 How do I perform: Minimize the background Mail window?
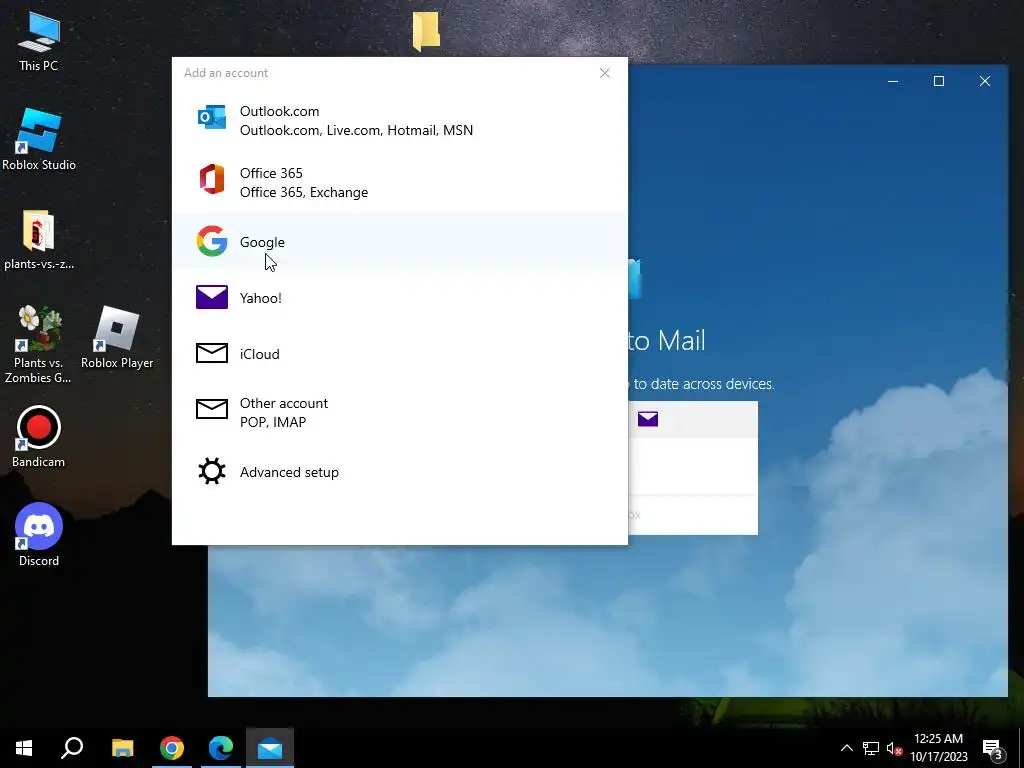[x=893, y=81]
